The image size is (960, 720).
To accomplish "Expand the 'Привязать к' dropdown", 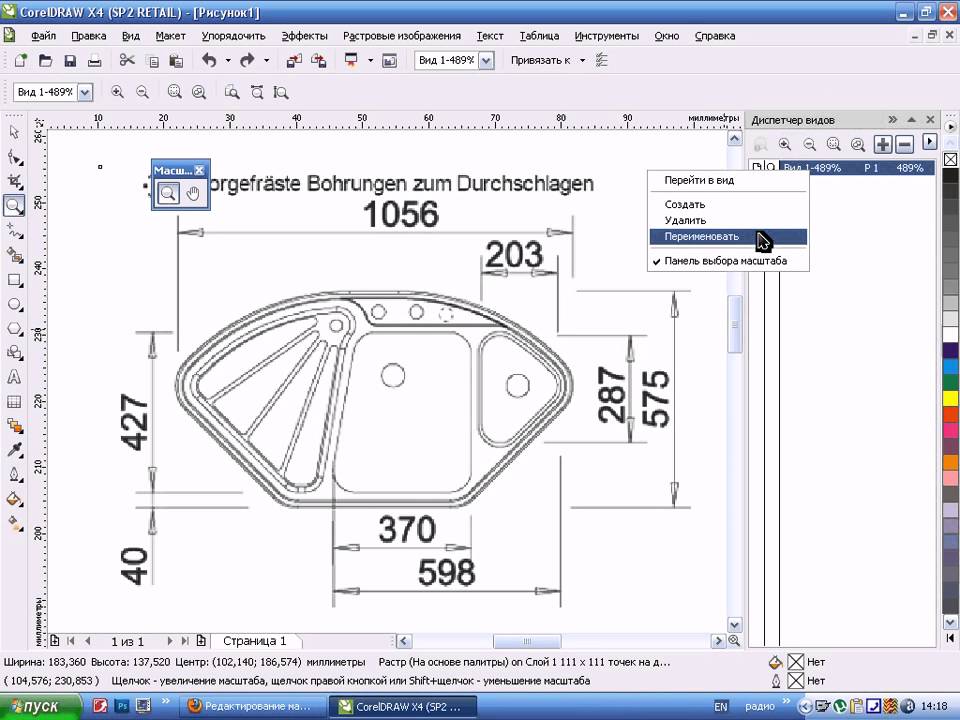I will [581, 60].
